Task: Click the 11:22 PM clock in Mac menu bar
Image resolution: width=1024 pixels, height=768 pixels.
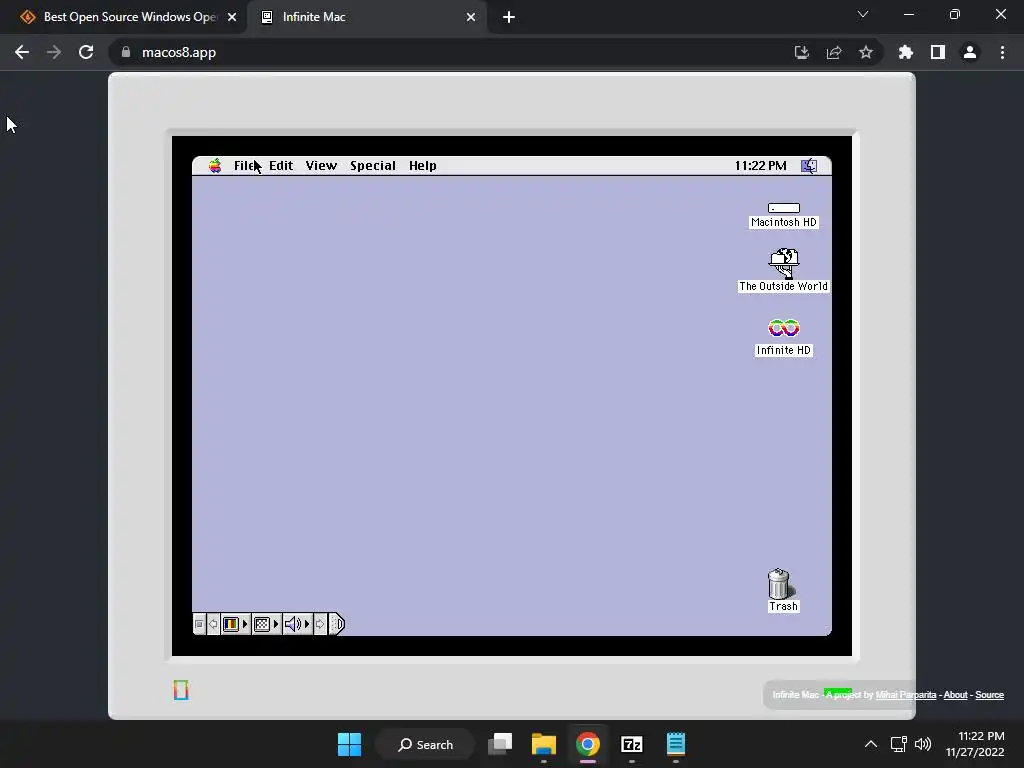Action: [760, 166]
